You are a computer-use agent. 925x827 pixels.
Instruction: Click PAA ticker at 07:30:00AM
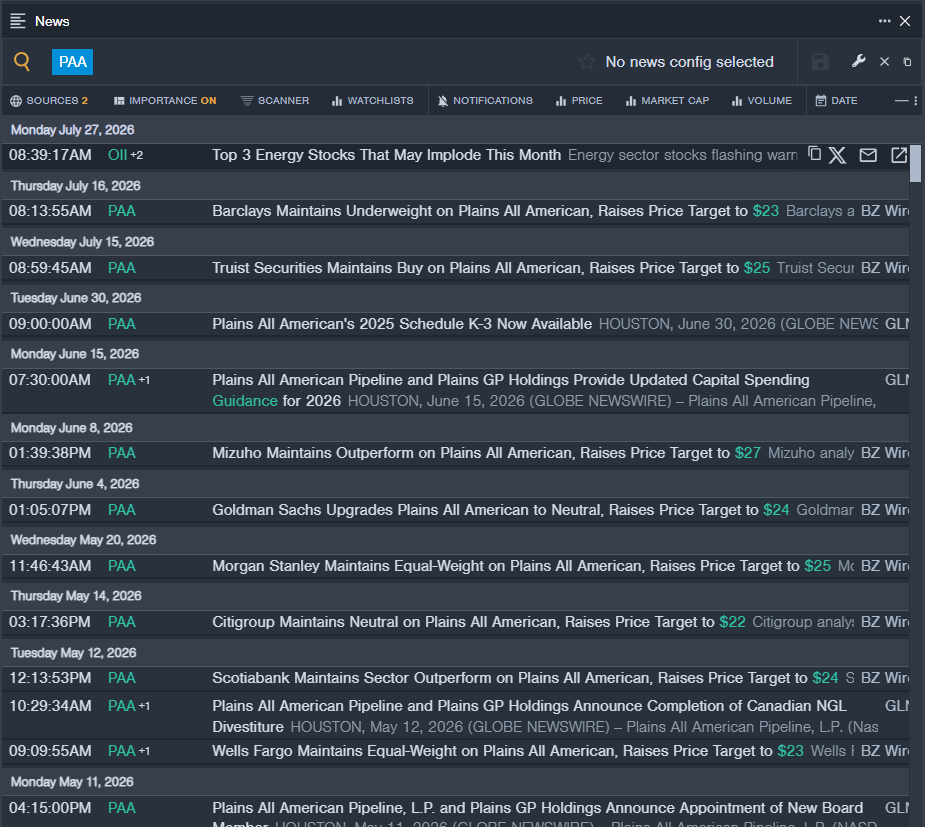(x=122, y=380)
